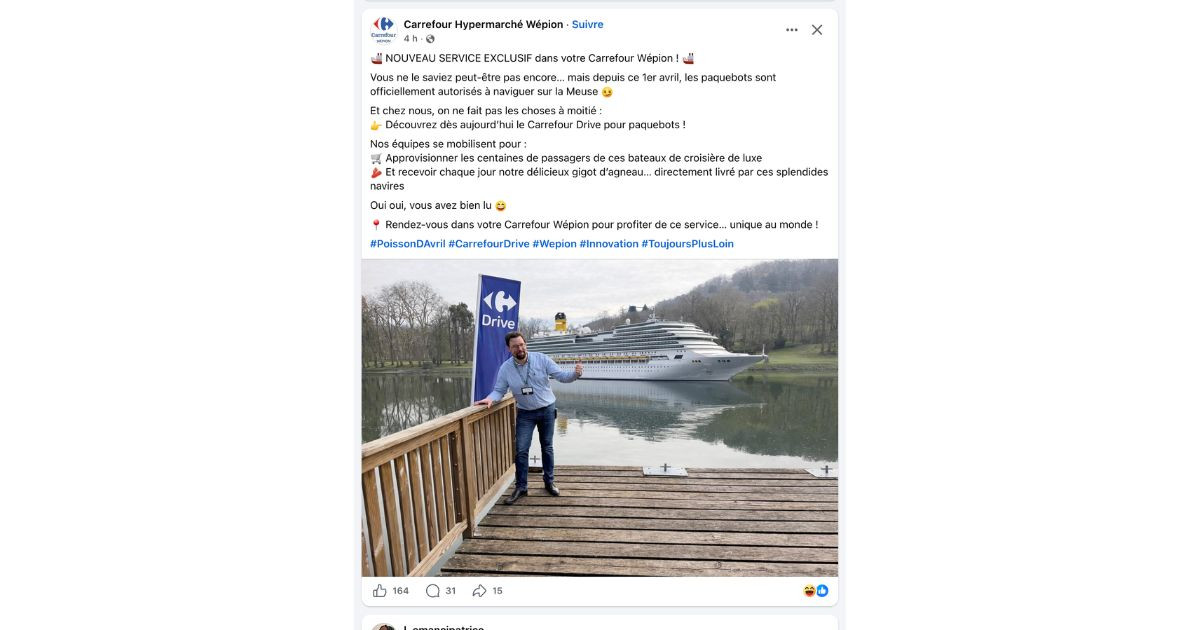Viewport: 1200px width, 630px height.
Task: Close the post with the X
Action: tap(817, 30)
